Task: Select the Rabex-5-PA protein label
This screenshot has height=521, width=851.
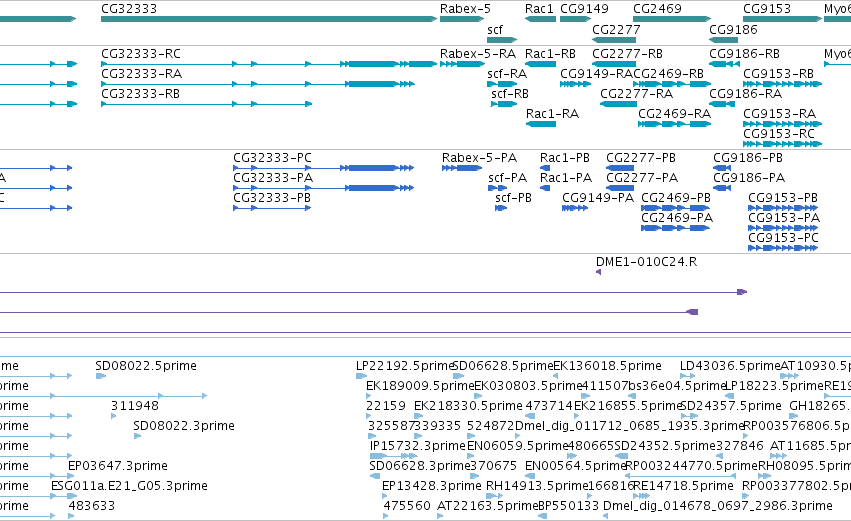Action: pyautogui.click(x=479, y=158)
